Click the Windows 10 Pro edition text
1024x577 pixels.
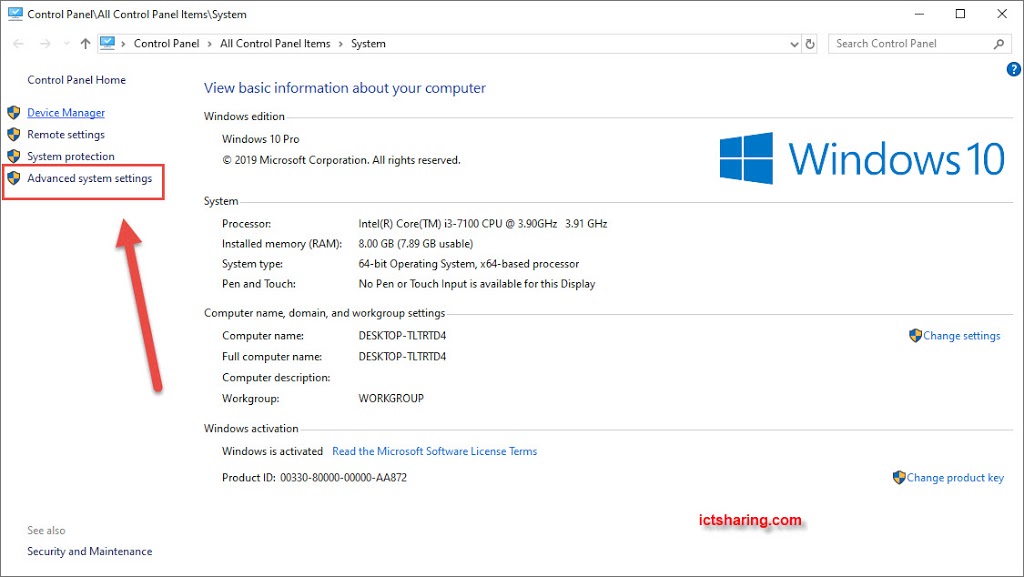pos(261,139)
